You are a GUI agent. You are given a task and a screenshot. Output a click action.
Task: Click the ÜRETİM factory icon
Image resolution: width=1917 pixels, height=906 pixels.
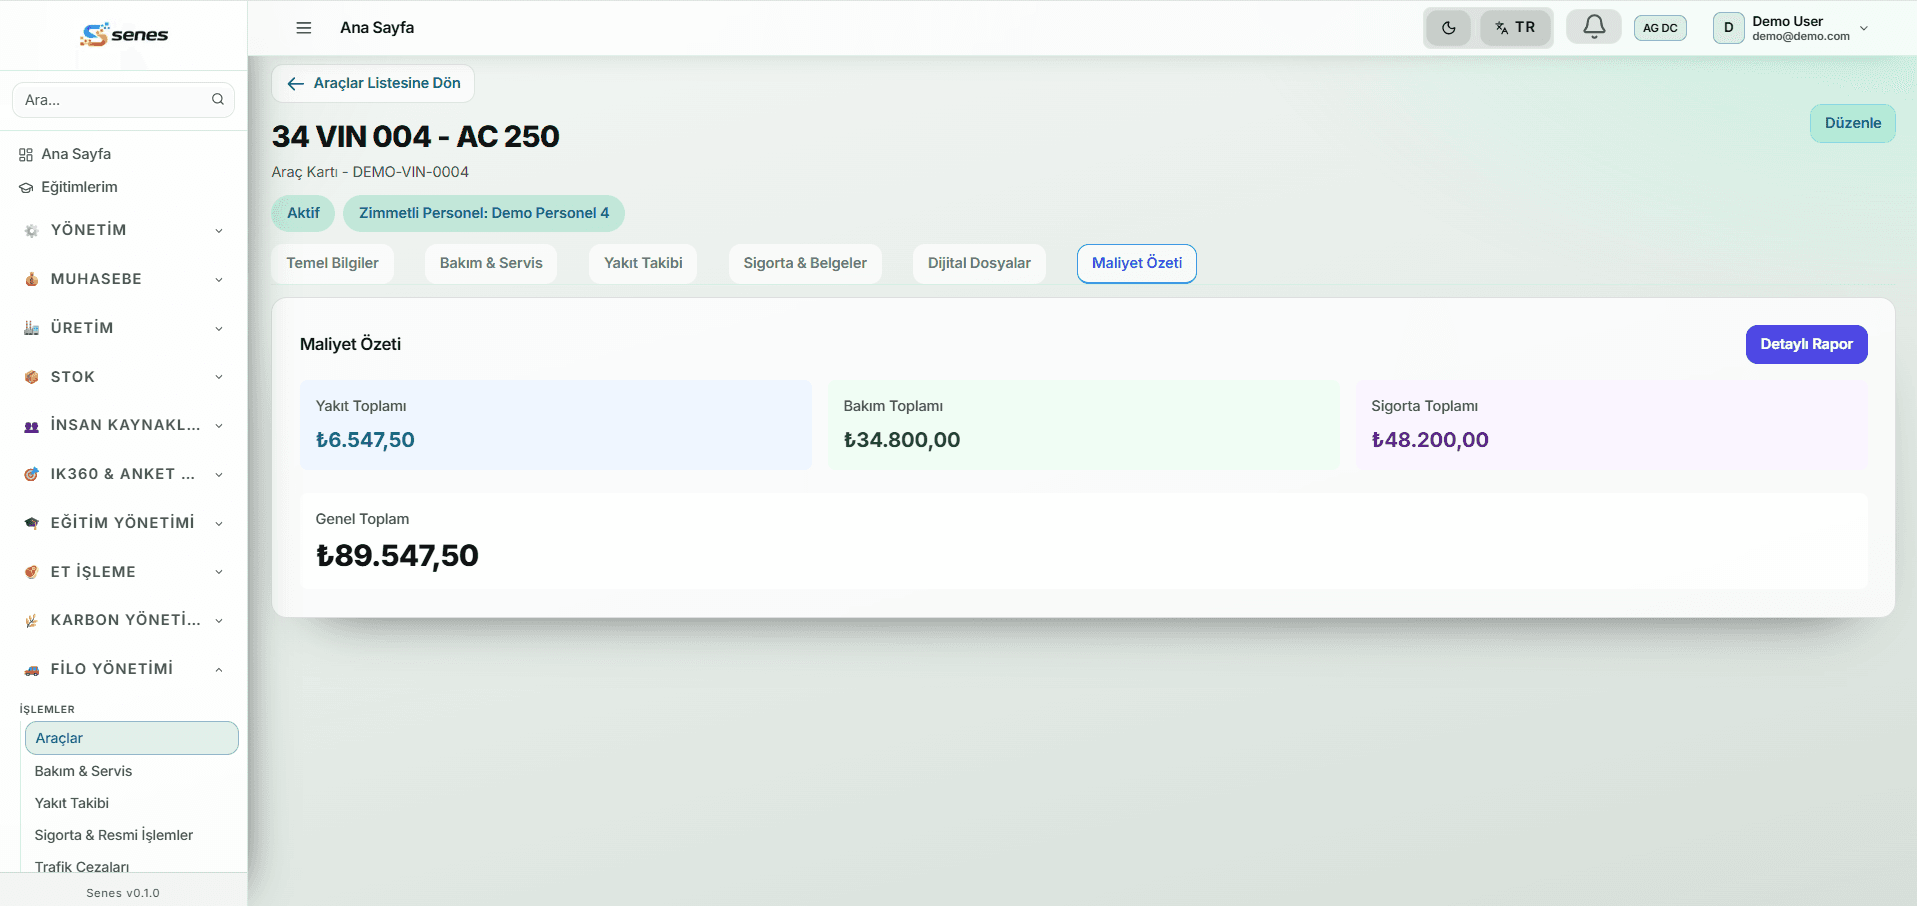tap(32, 328)
